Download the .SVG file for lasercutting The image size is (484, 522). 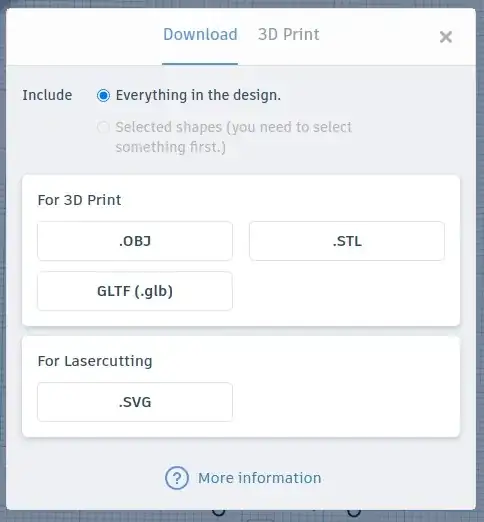pos(135,402)
